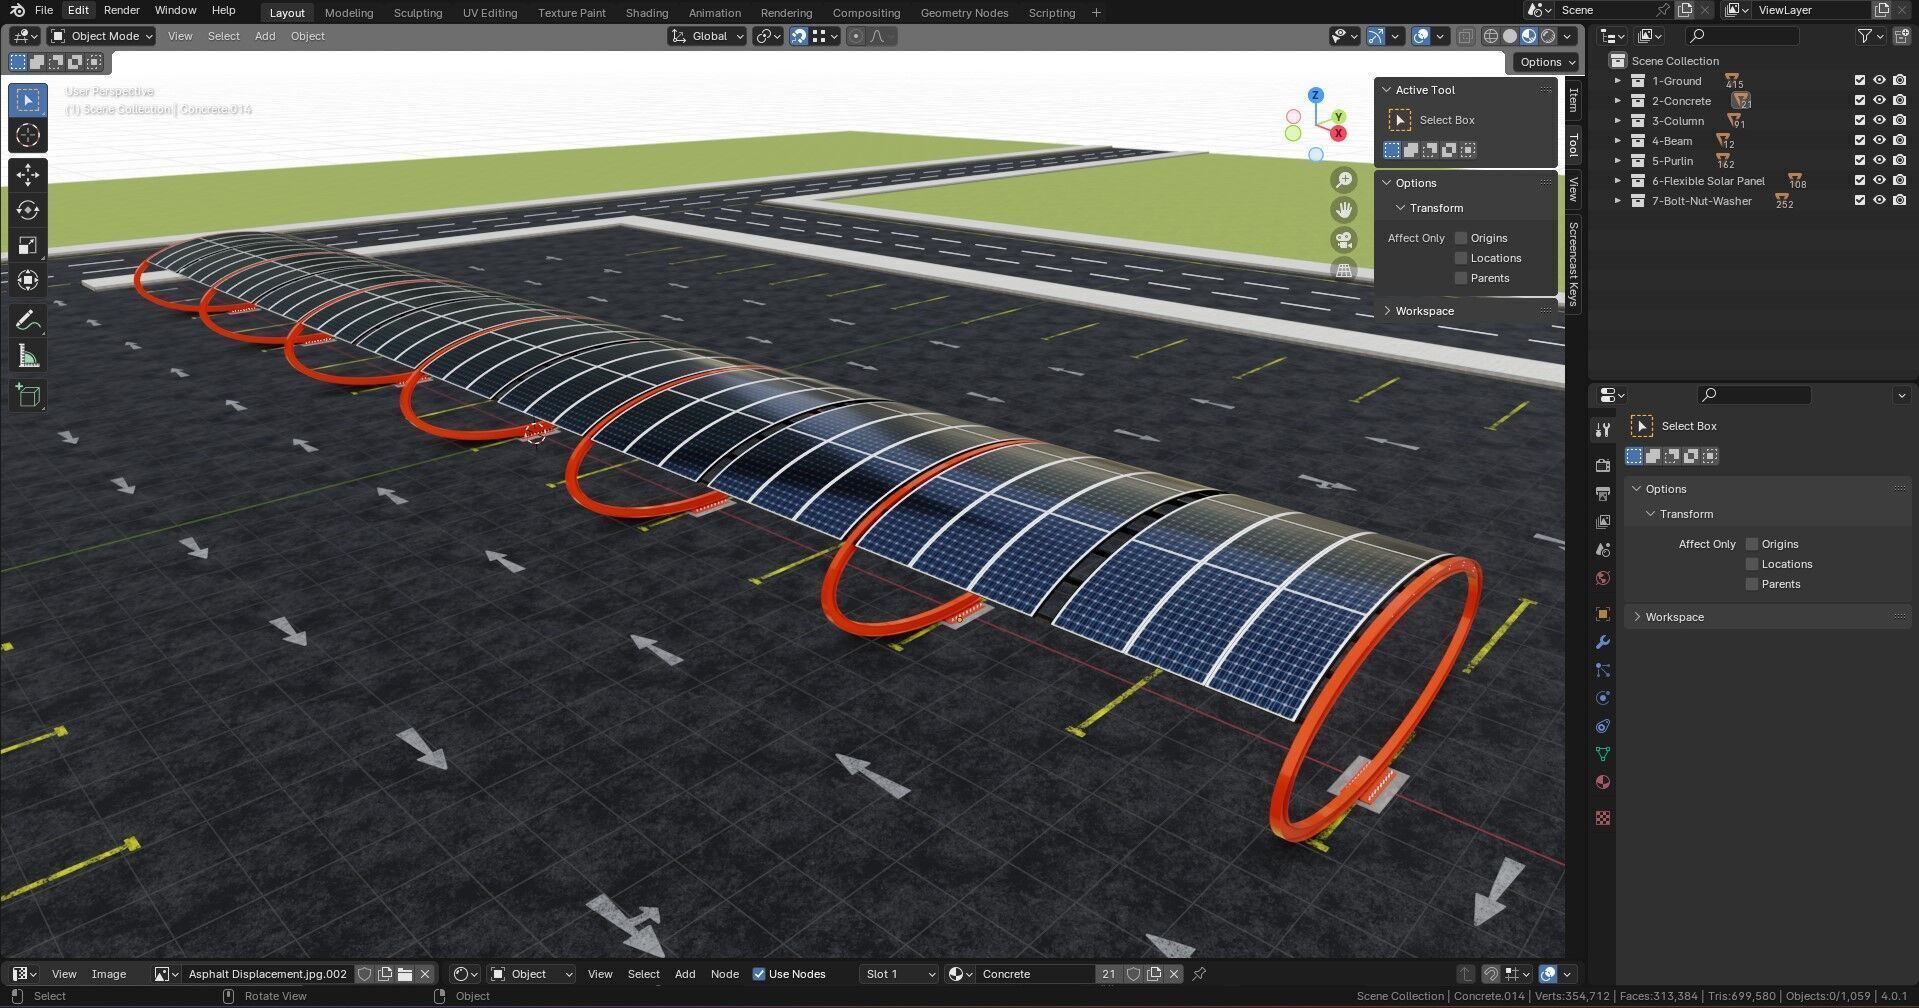Open node editor Object type dropdown
The width and height of the screenshot is (1919, 1008).
pos(531,974)
